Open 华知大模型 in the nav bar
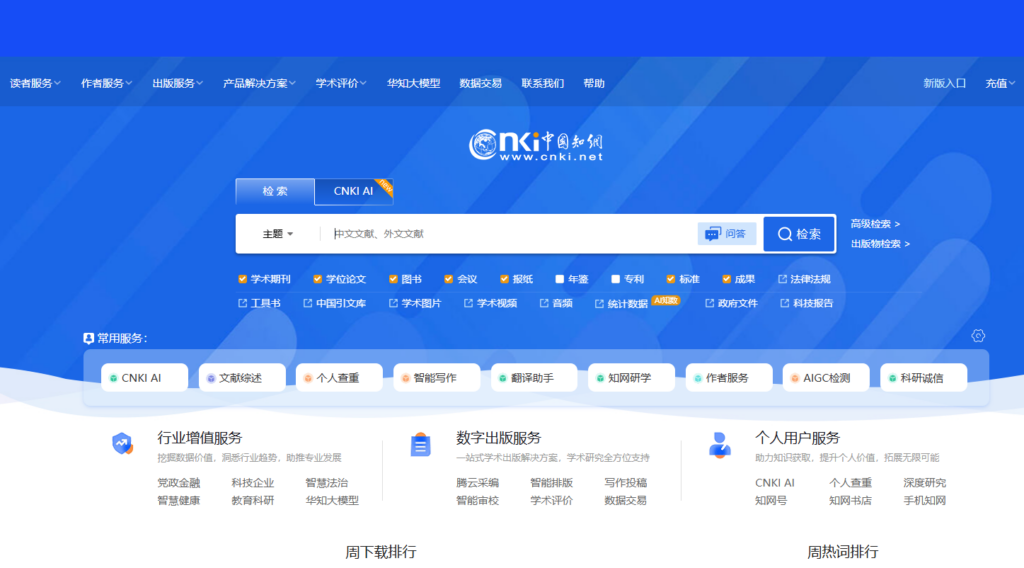The height and width of the screenshot is (568, 1024). (x=413, y=84)
